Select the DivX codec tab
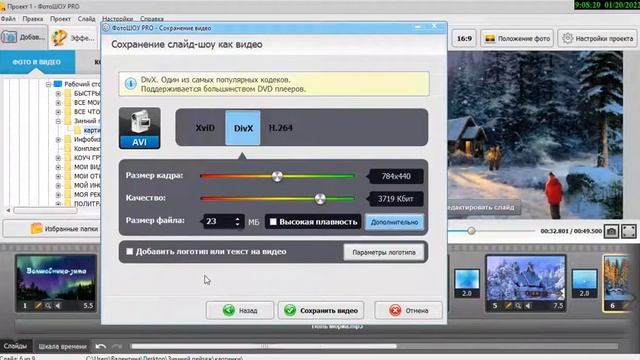The height and width of the screenshot is (360, 640). [x=243, y=128]
